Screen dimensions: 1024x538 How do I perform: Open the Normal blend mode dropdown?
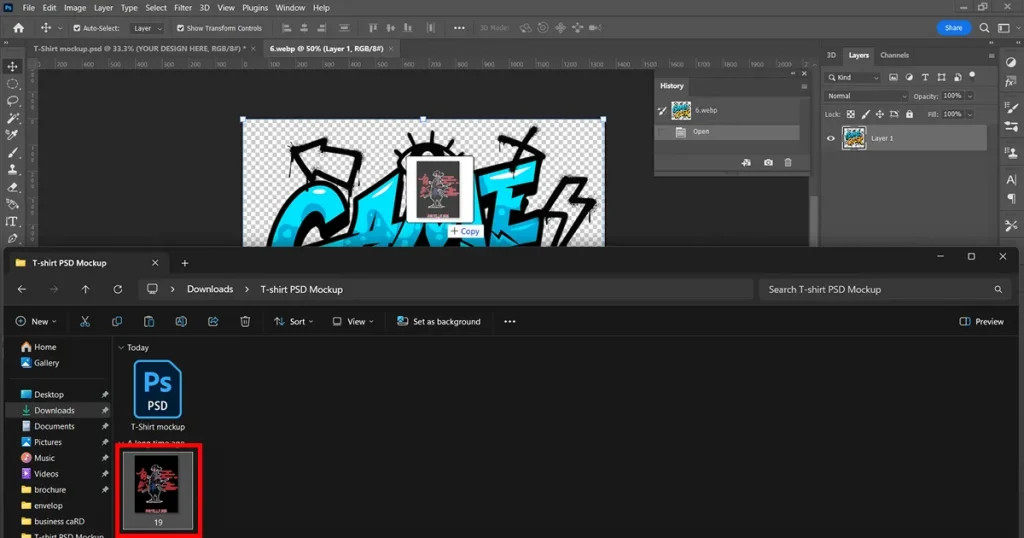click(x=866, y=96)
